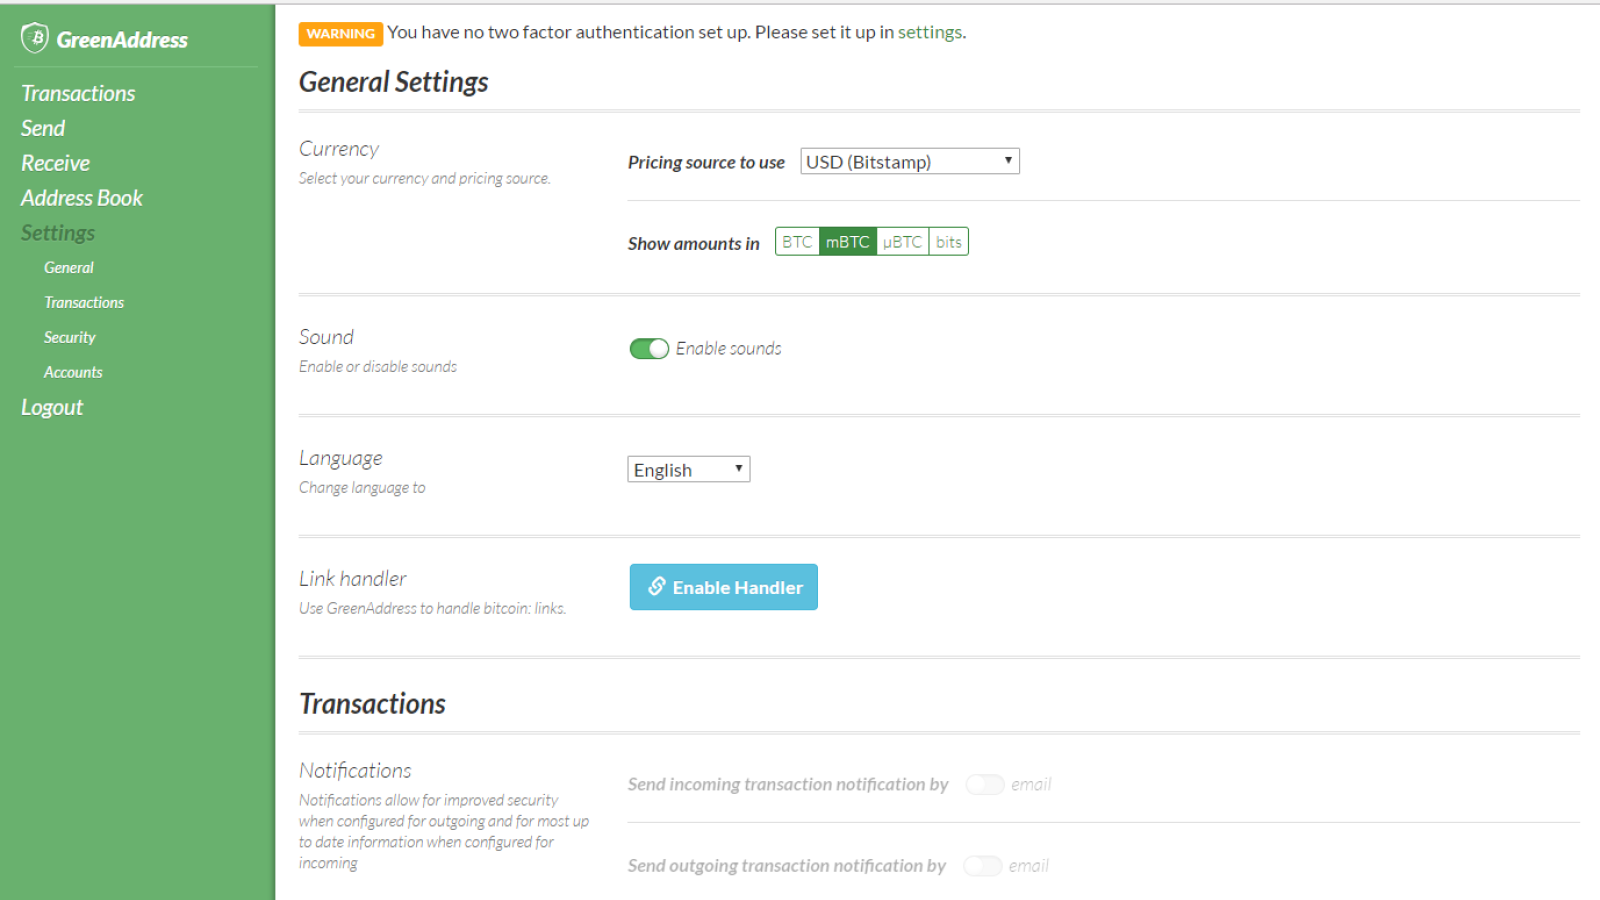
Task: Open the Transactions page in sidebar
Action: pyautogui.click(x=78, y=93)
